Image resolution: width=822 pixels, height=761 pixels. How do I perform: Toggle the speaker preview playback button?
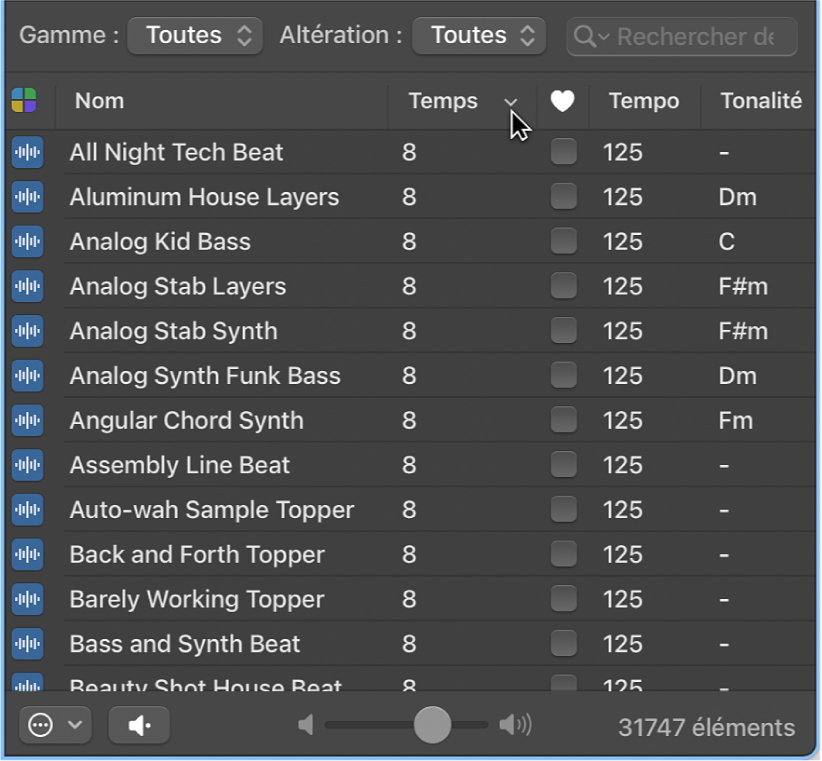[138, 726]
